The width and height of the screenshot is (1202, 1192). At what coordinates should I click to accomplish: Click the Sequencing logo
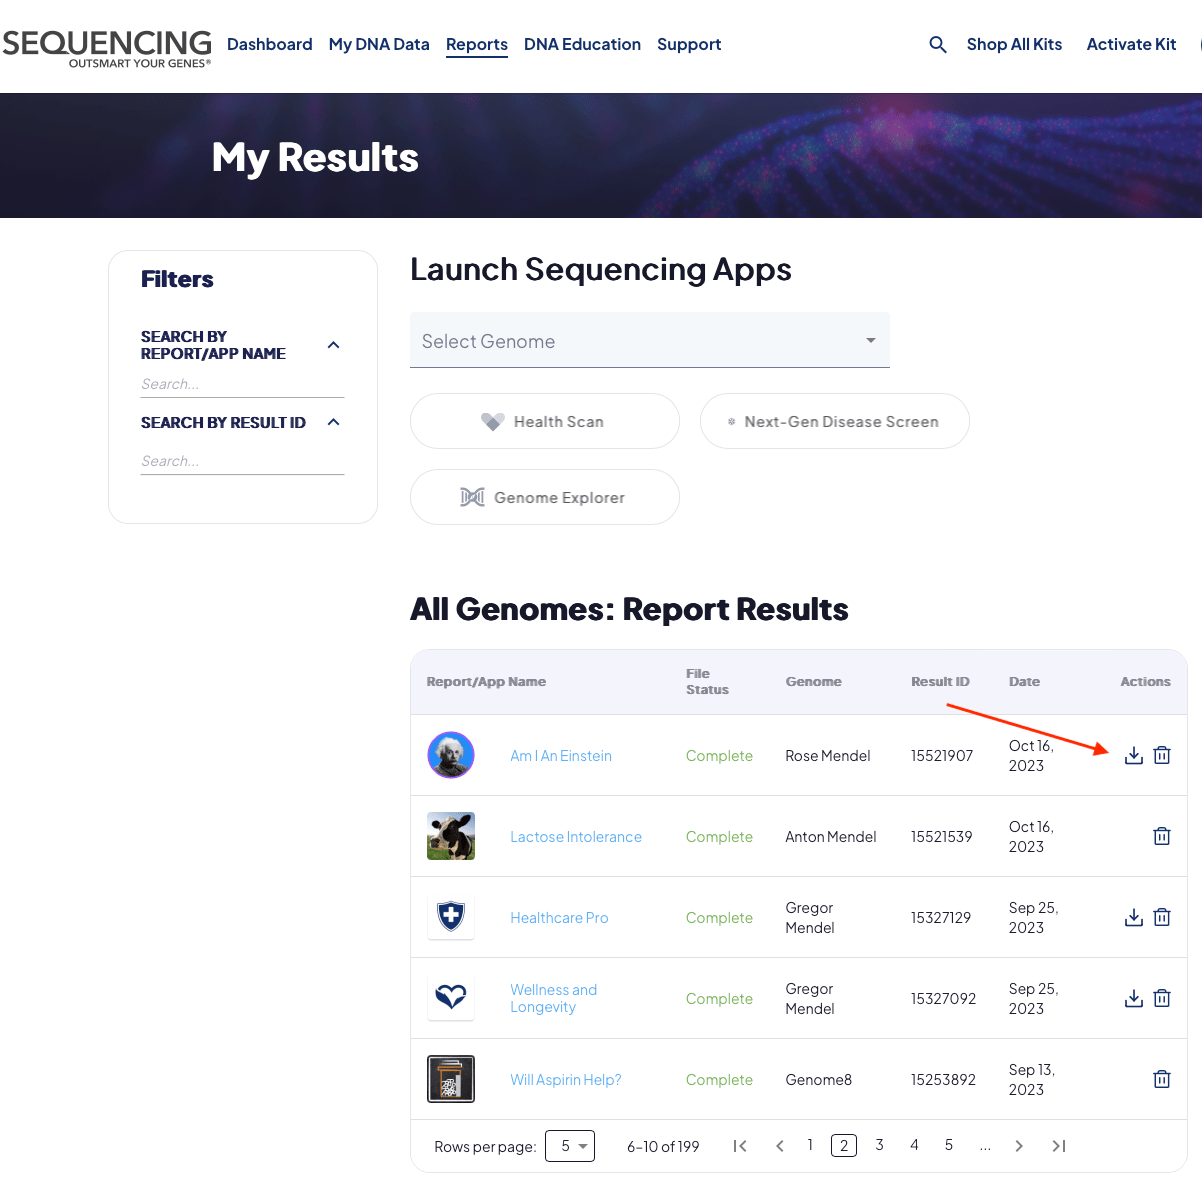coord(107,48)
